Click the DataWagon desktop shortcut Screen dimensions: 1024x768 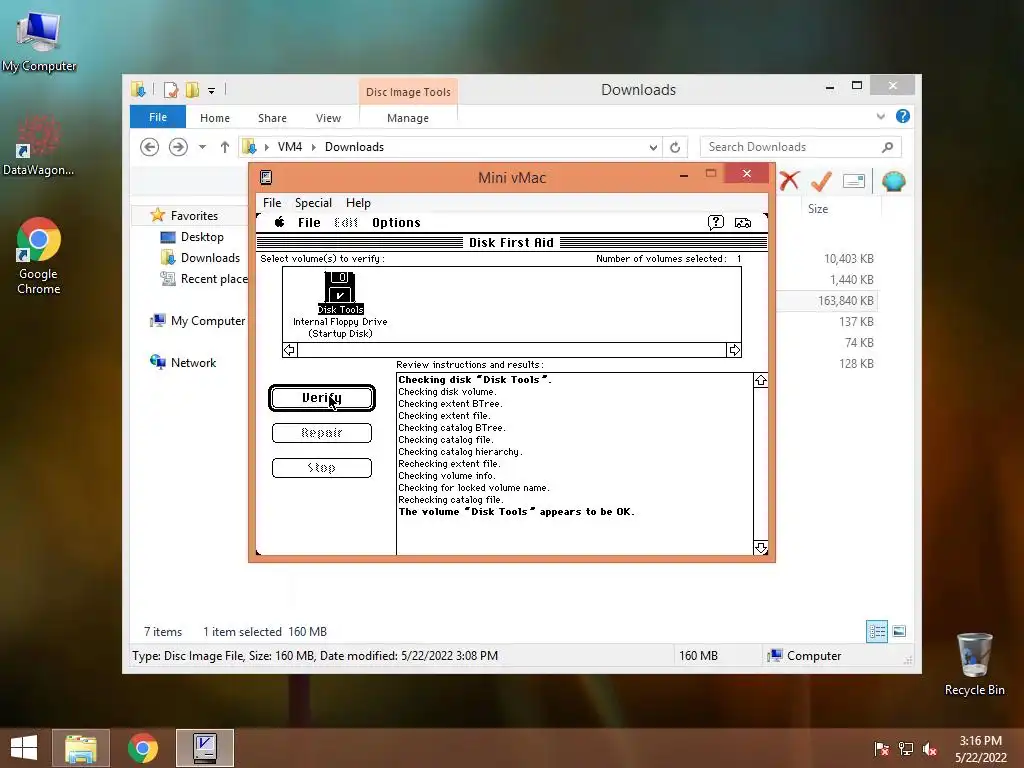click(x=39, y=146)
